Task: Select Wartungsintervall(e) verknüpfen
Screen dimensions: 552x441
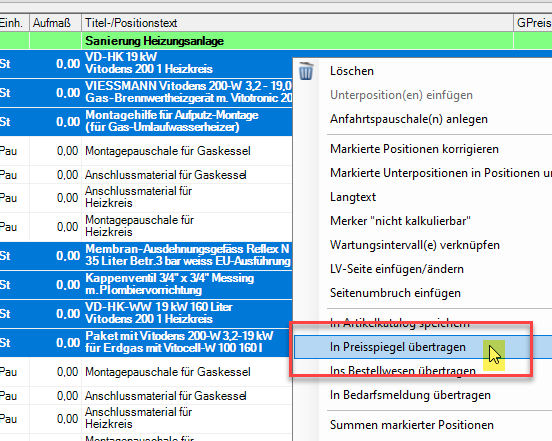Action: click(415, 245)
